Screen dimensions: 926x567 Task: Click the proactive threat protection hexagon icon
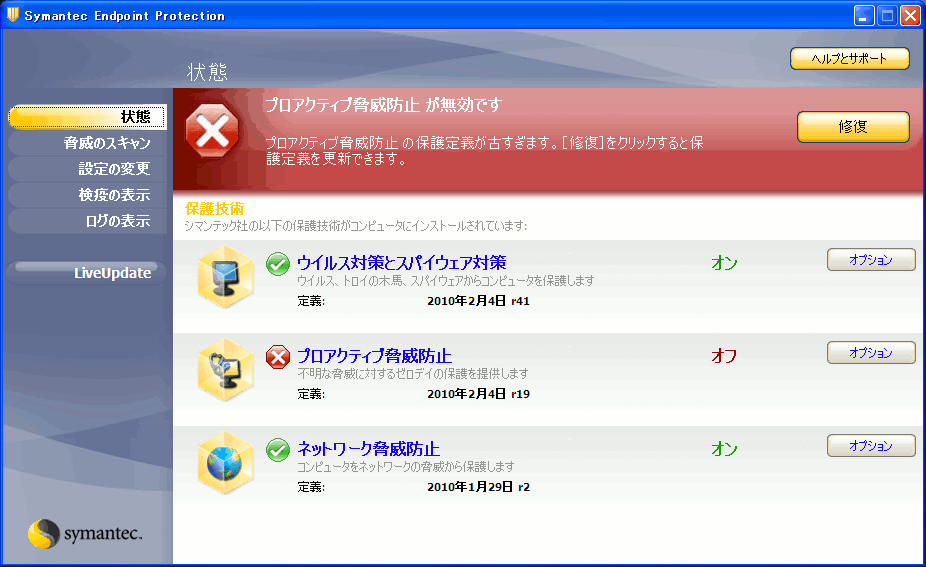coord(225,370)
